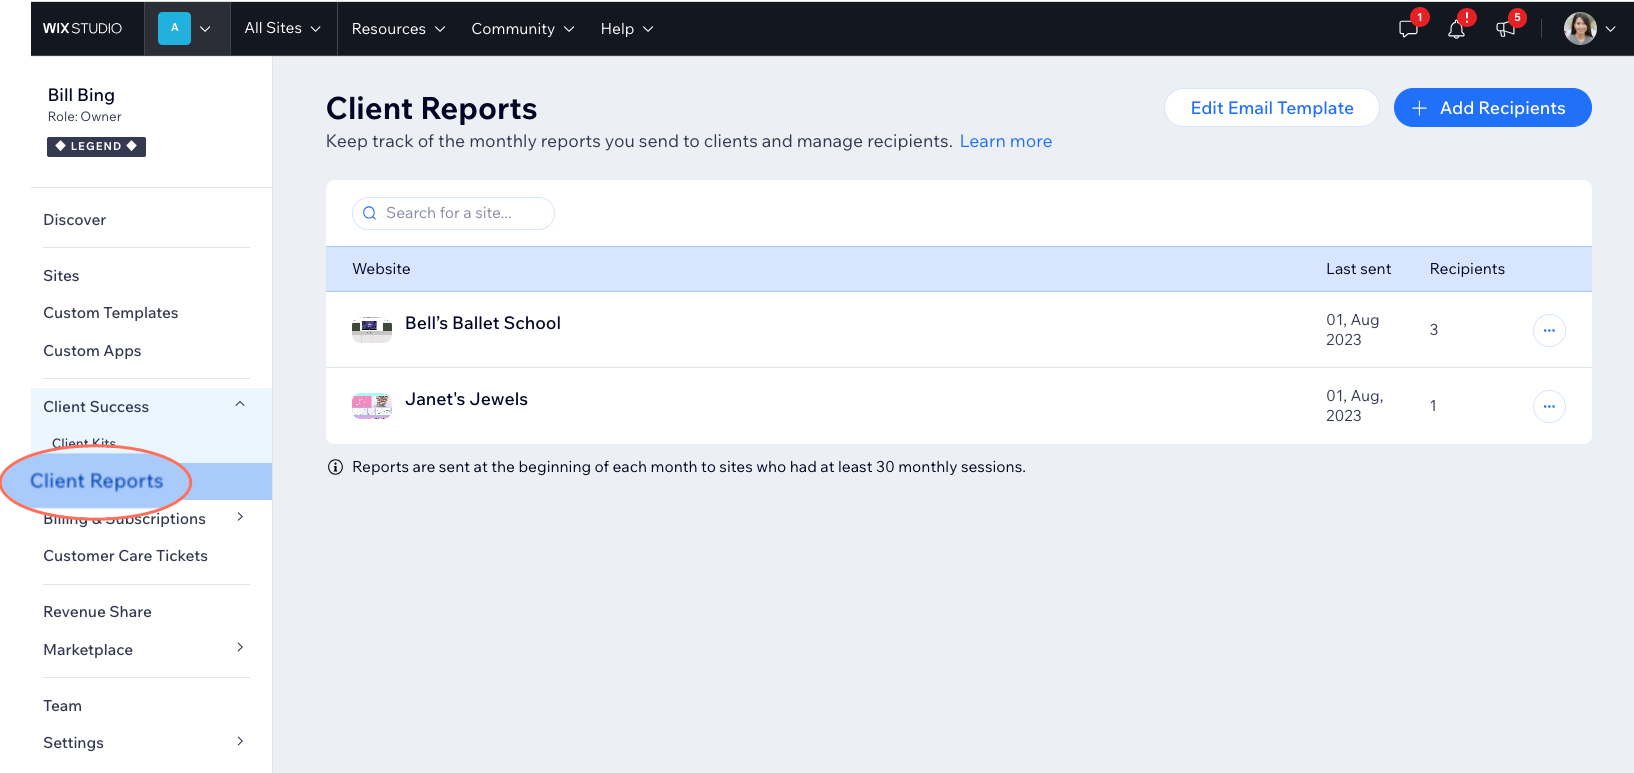Click the search magnifier icon
The width and height of the screenshot is (1634, 773).
tap(370, 213)
